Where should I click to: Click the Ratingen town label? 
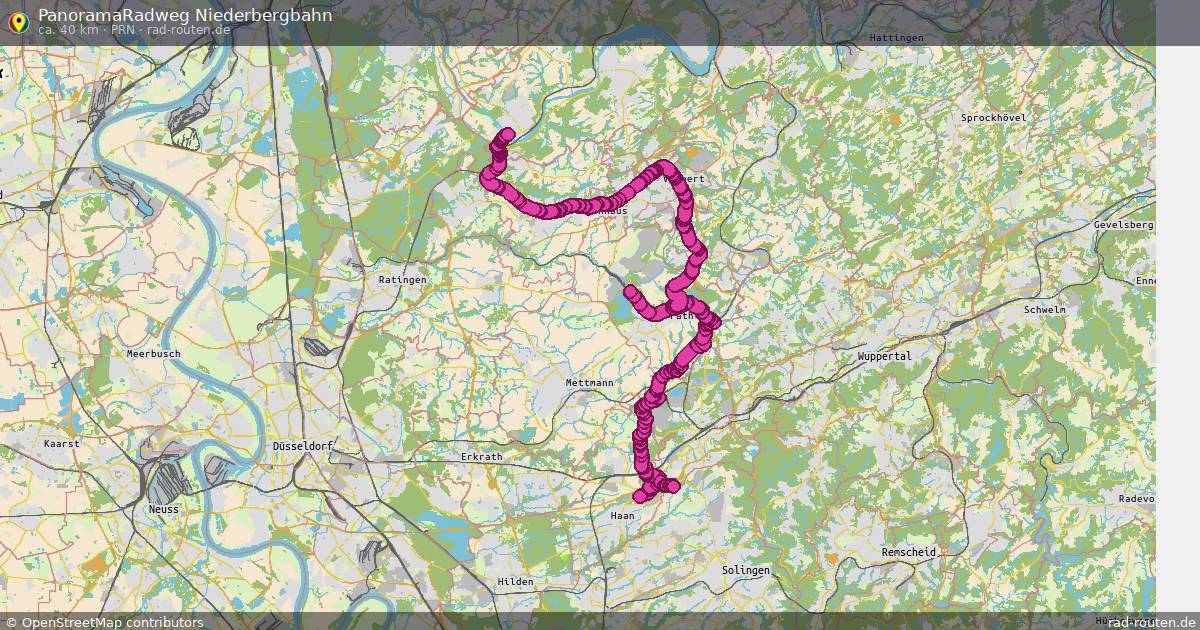click(x=402, y=280)
